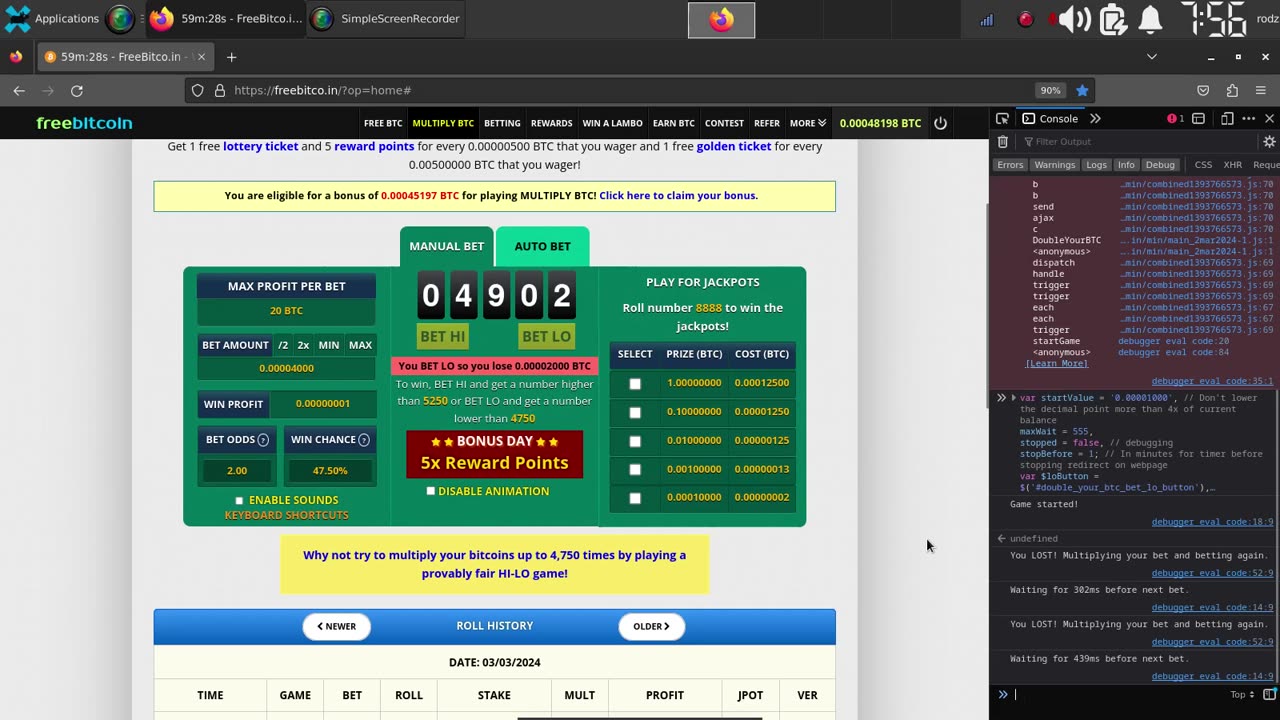Toggle split console layout icon
1280x720 pixels.
click(1199, 119)
